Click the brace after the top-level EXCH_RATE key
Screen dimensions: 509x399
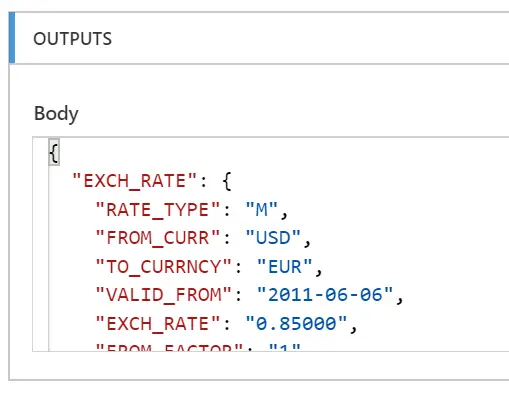[x=227, y=181]
